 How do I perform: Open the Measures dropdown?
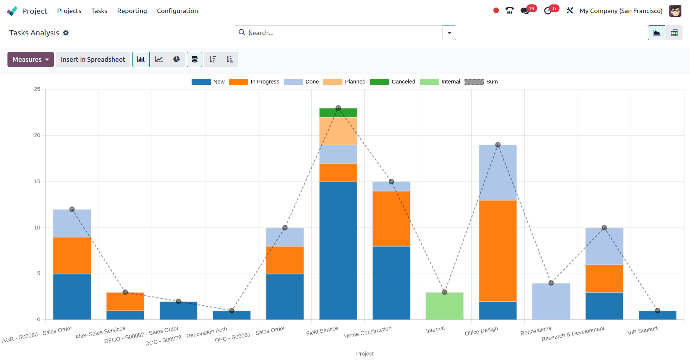click(x=30, y=59)
